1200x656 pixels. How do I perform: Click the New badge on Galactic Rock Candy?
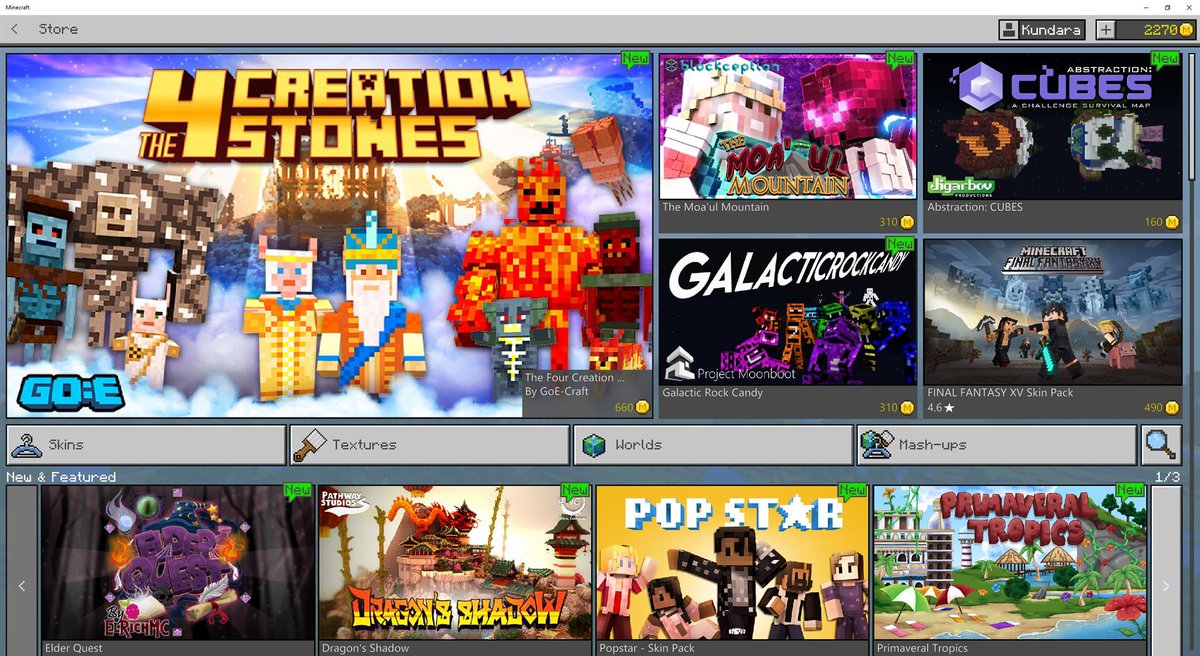(900, 245)
